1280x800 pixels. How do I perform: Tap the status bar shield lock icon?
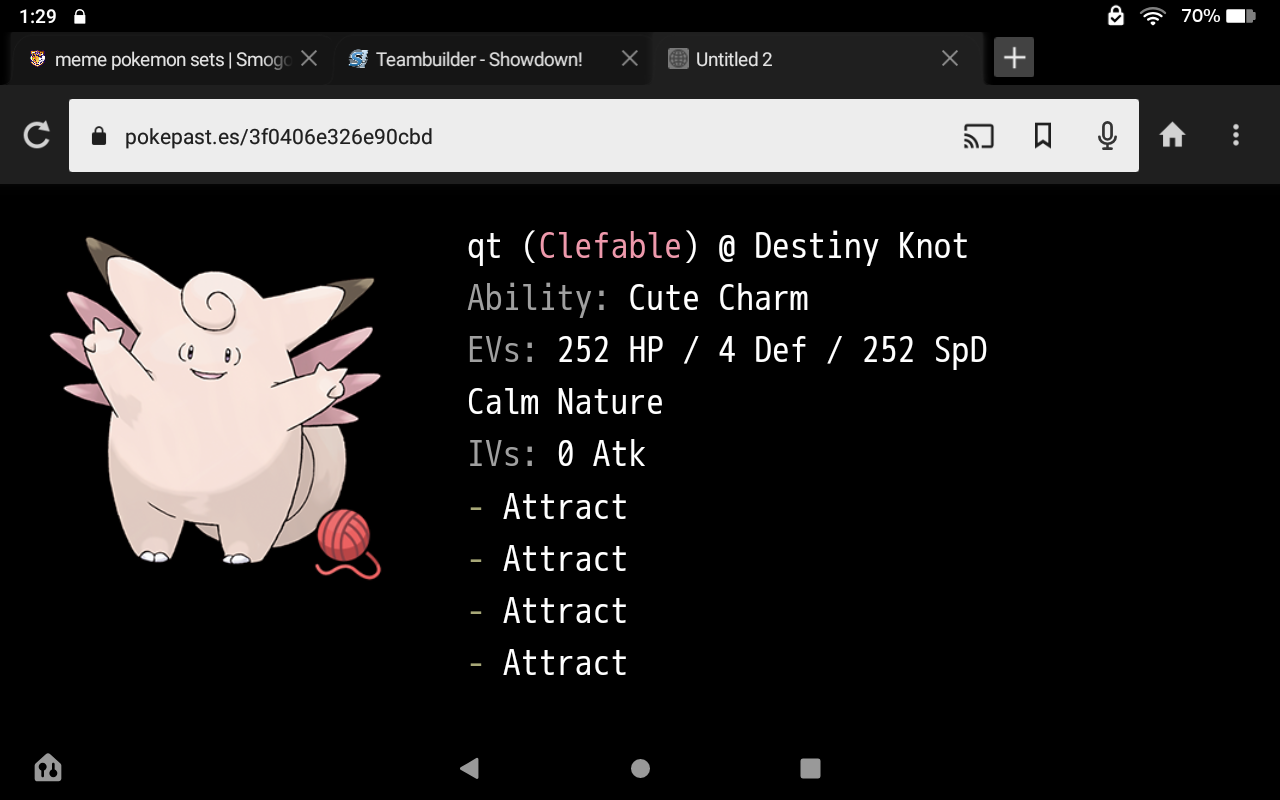tap(1116, 16)
